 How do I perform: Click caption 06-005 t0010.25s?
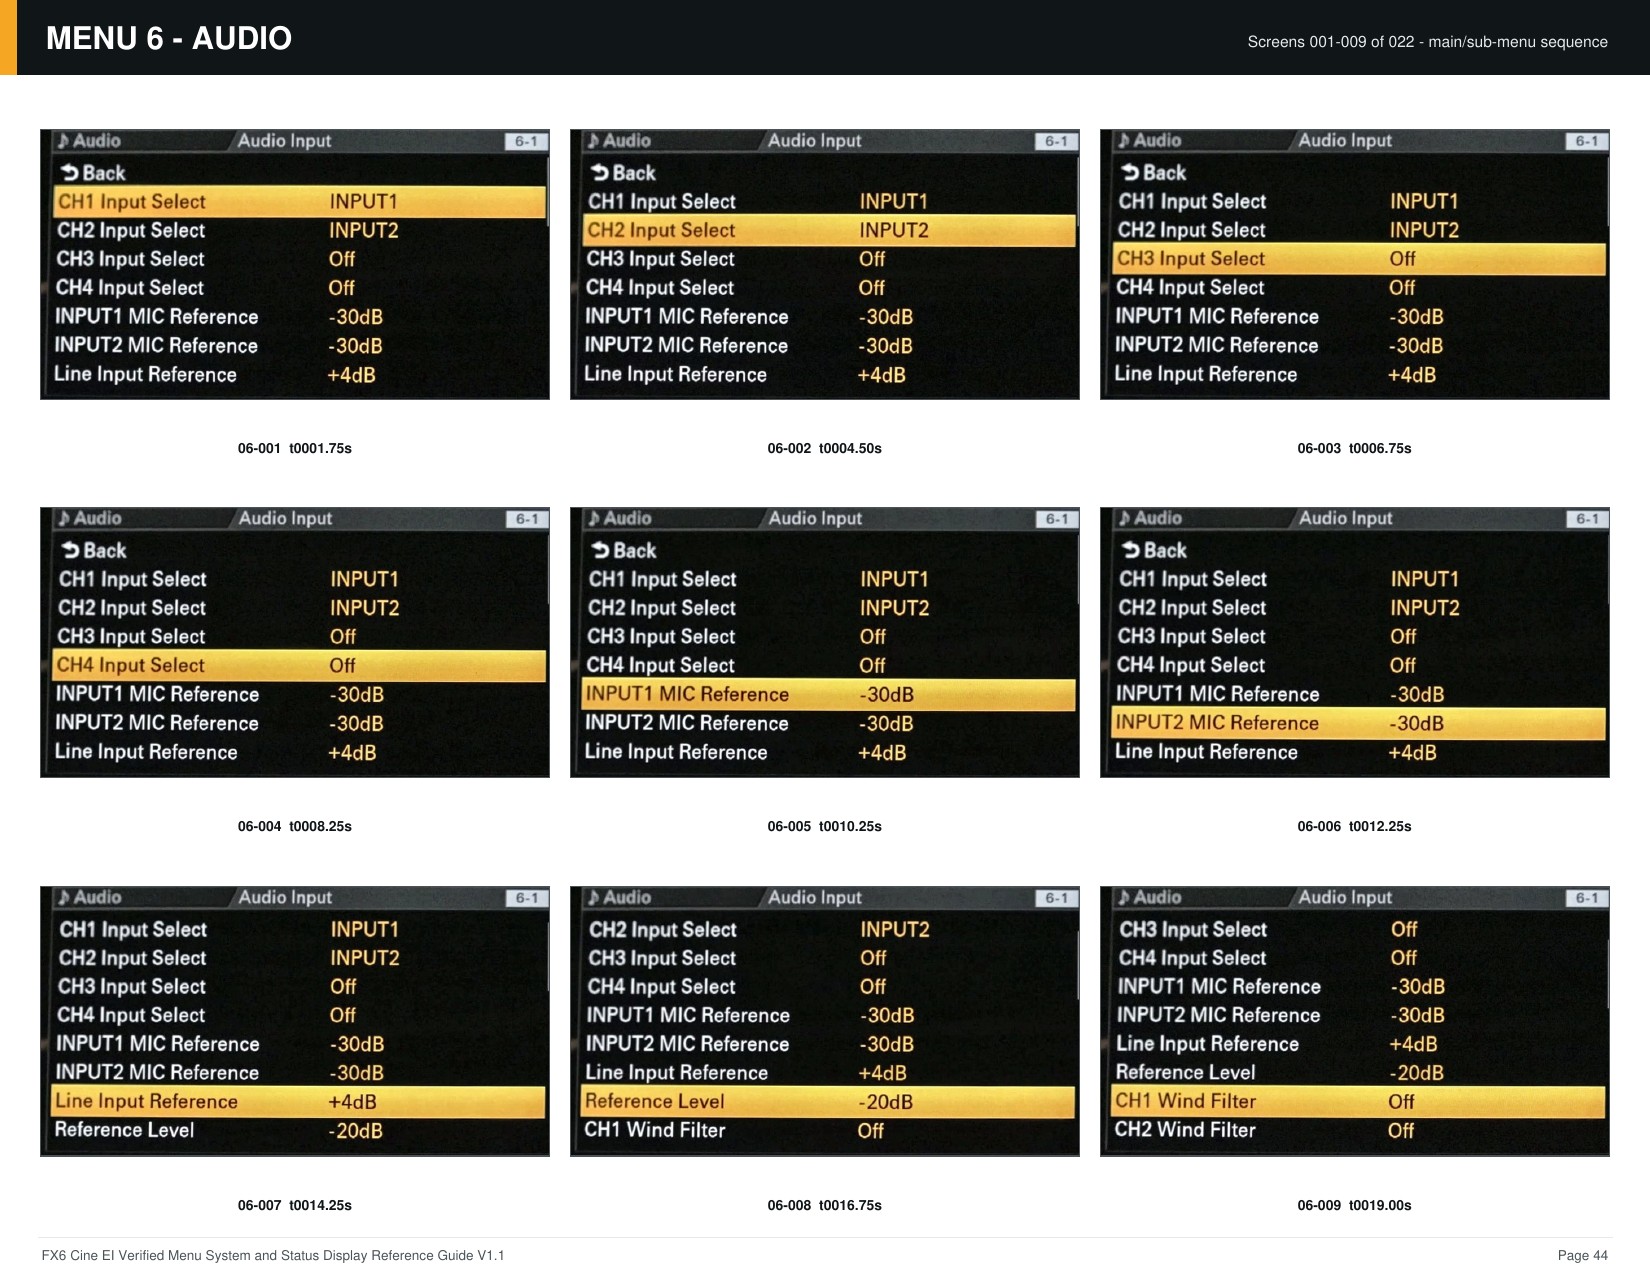tap(825, 827)
